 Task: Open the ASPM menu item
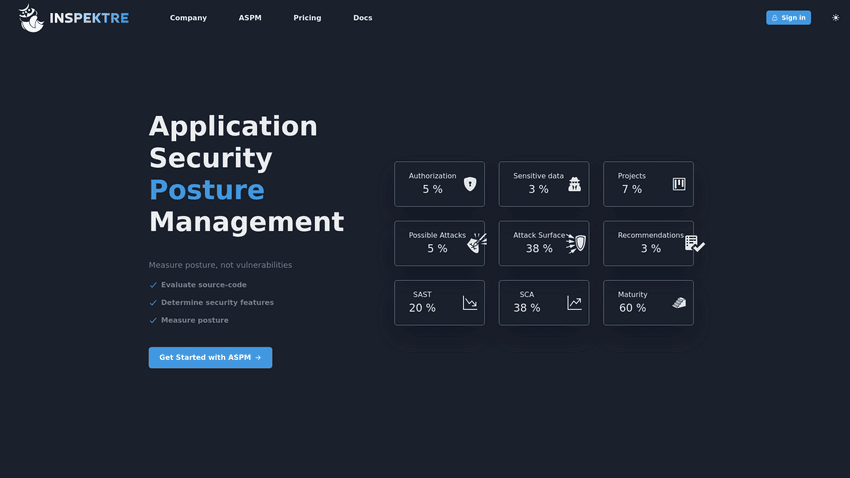click(250, 18)
